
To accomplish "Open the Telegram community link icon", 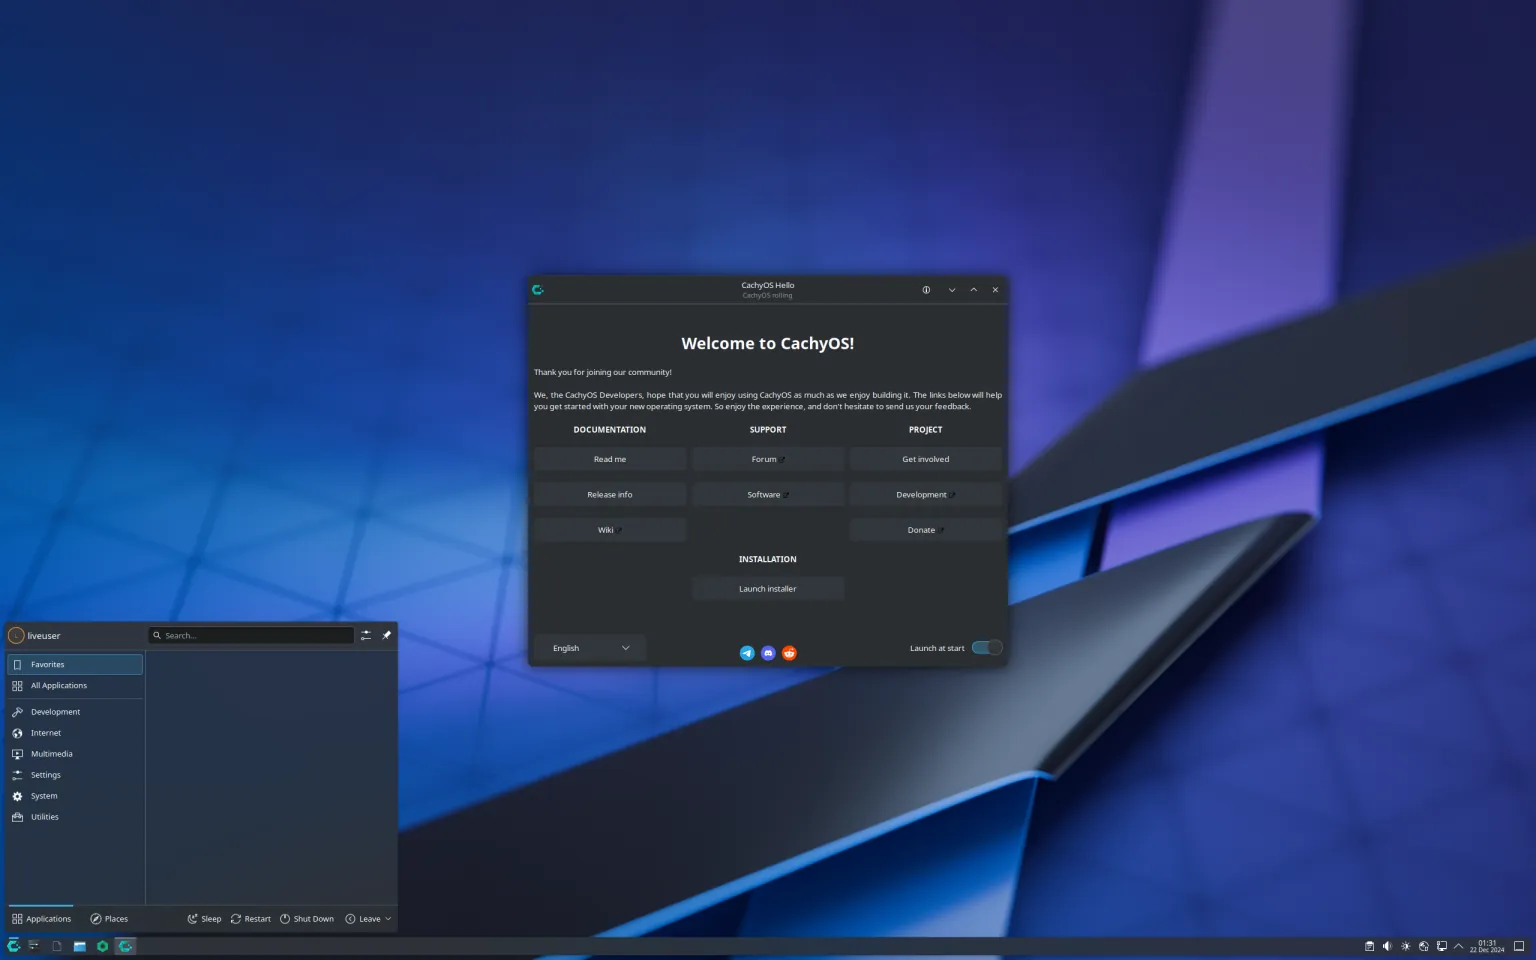I will pyautogui.click(x=747, y=653).
